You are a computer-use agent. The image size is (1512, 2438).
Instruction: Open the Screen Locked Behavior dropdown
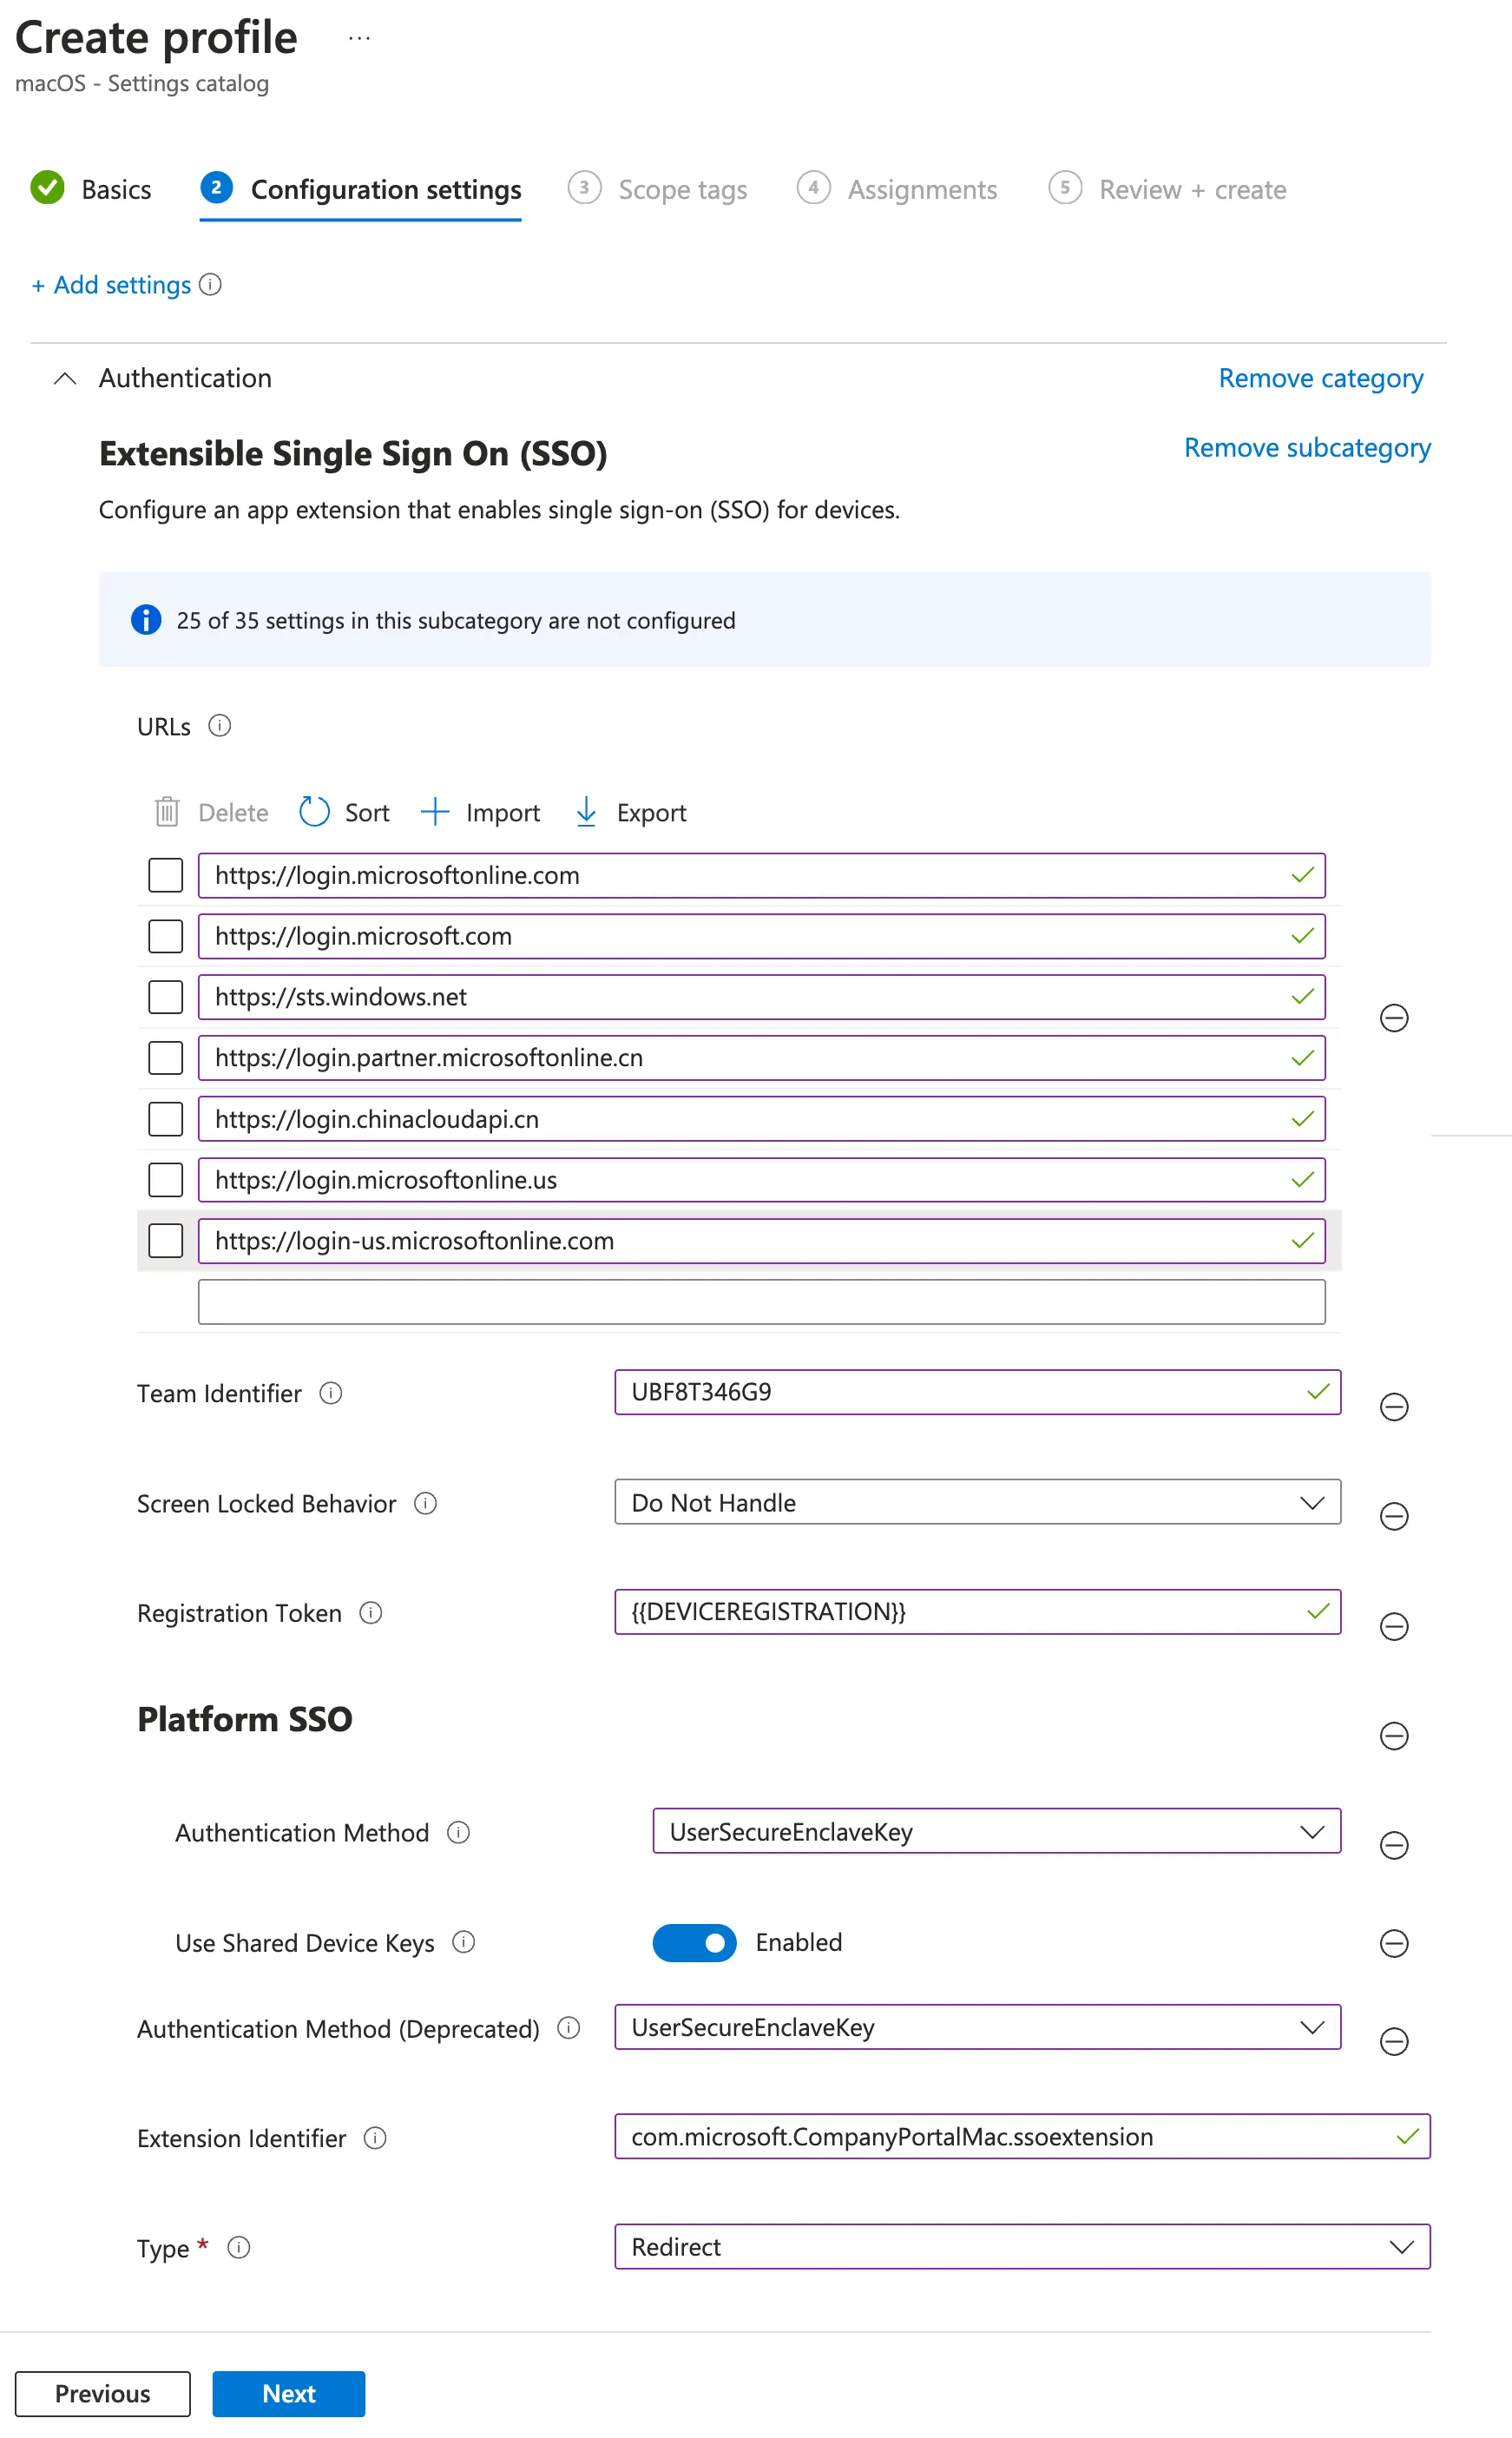977,1502
